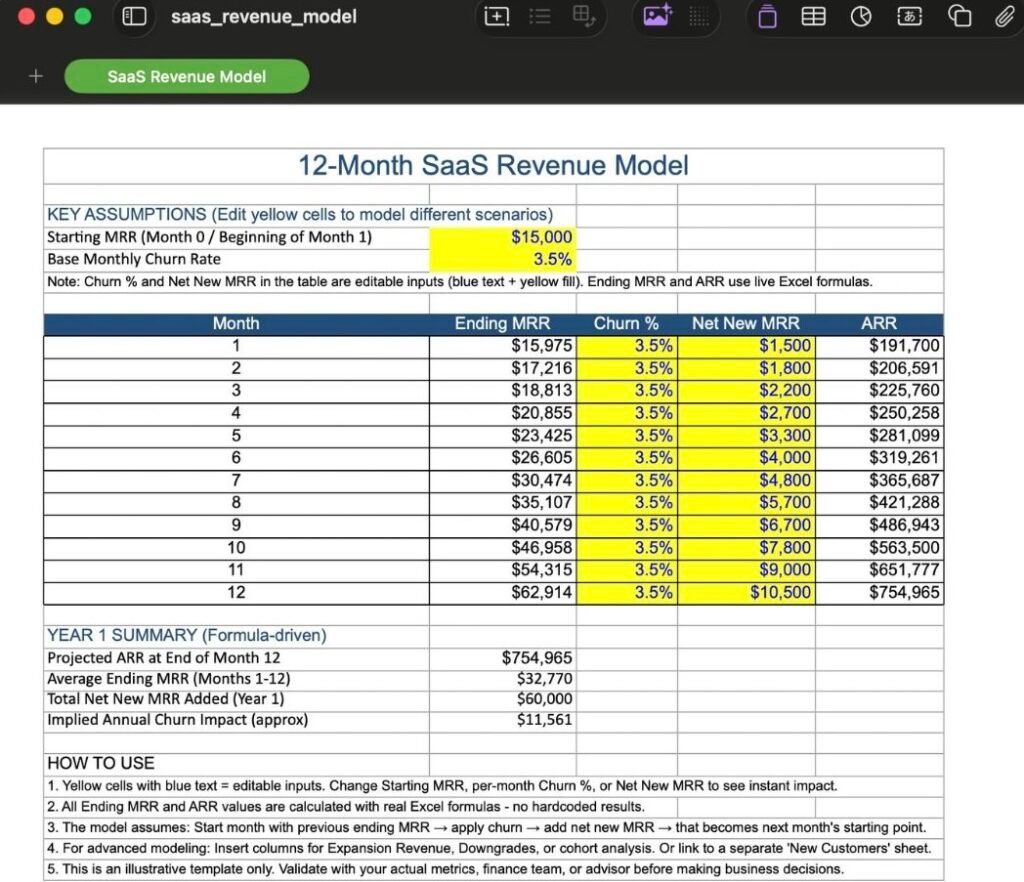This screenshot has width=1024, height=882.
Task: Select Month 4 Ending MRR cell $20,855
Action: [503, 413]
